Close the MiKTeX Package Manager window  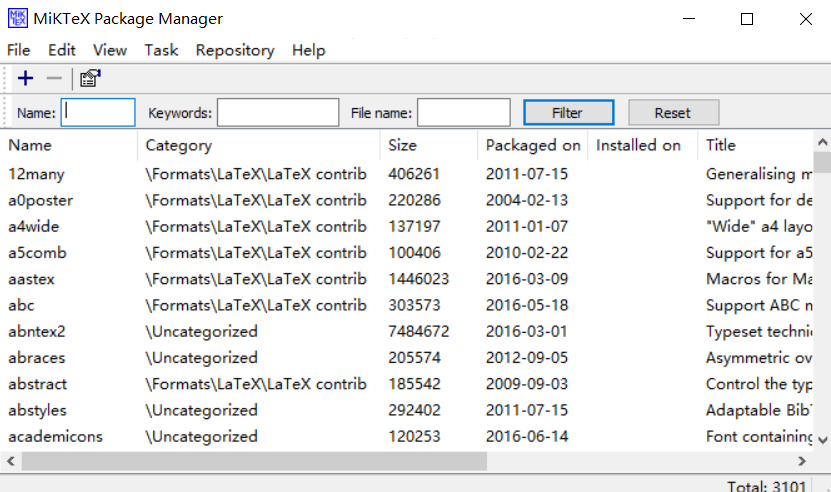click(806, 19)
